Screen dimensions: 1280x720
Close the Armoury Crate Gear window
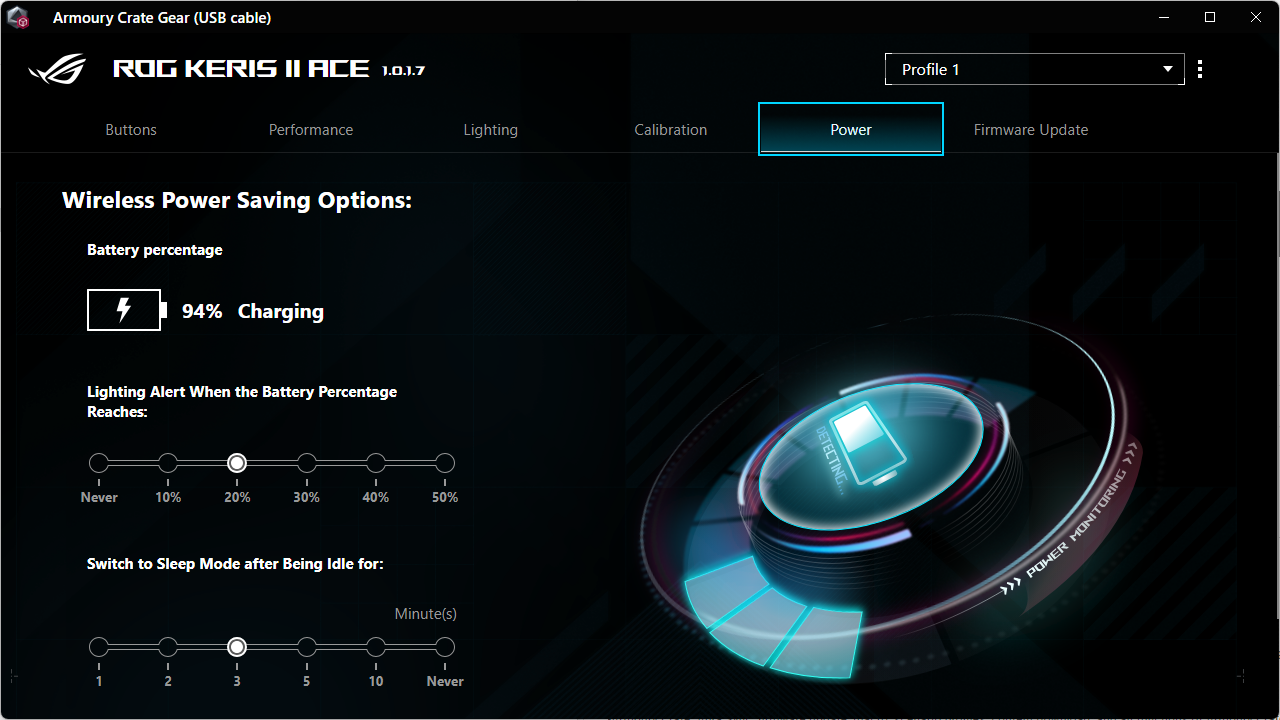click(1256, 17)
